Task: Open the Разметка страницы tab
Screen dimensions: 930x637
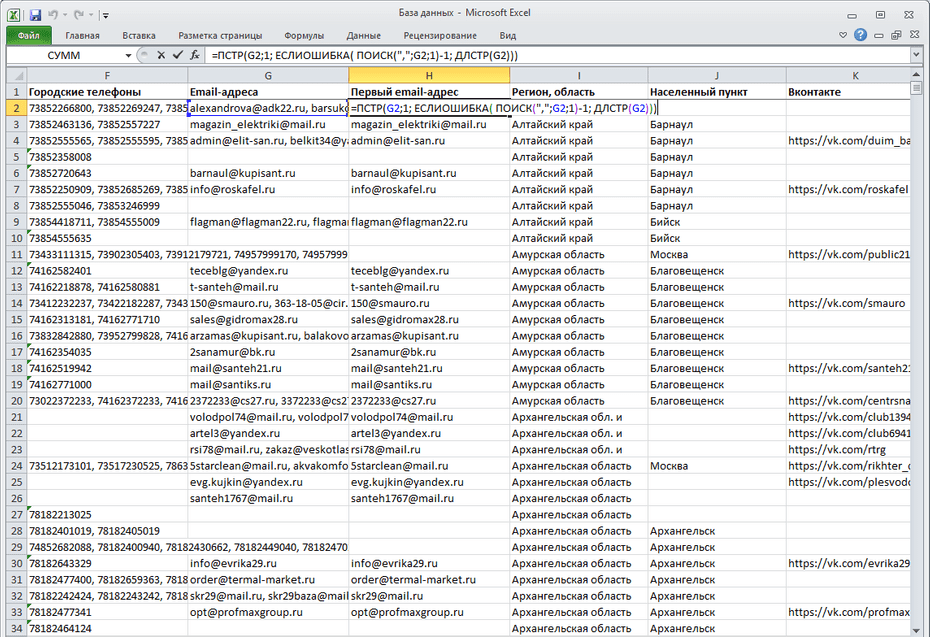Action: coord(220,36)
